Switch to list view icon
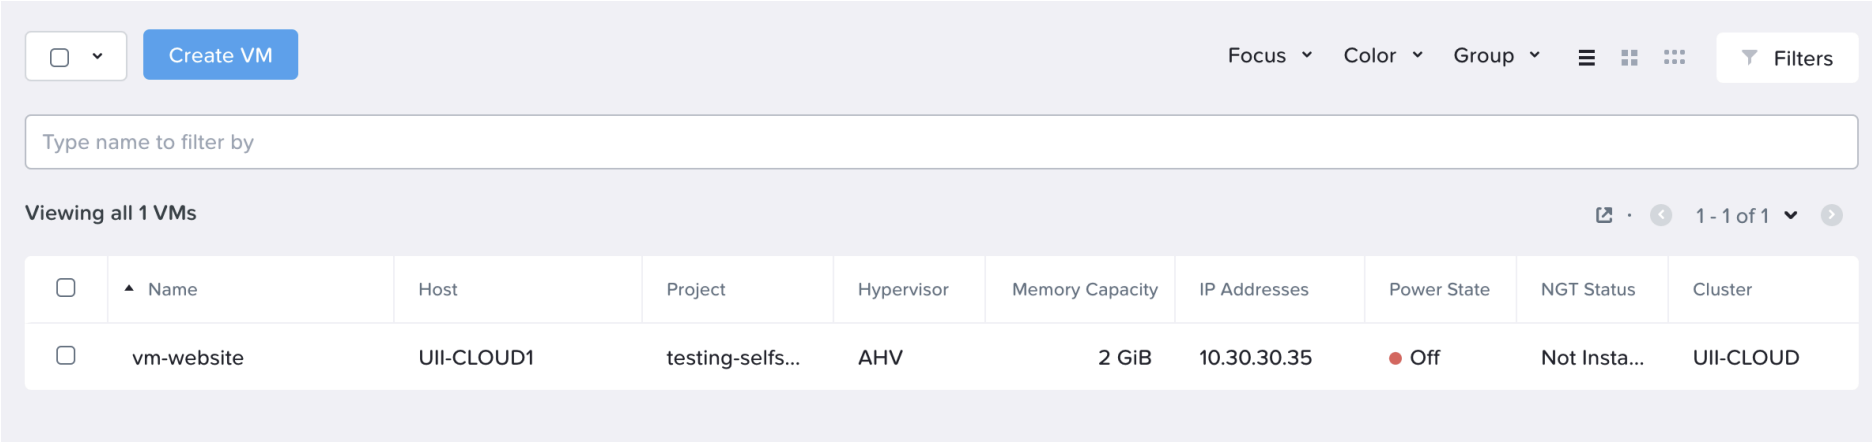 pyautogui.click(x=1586, y=58)
